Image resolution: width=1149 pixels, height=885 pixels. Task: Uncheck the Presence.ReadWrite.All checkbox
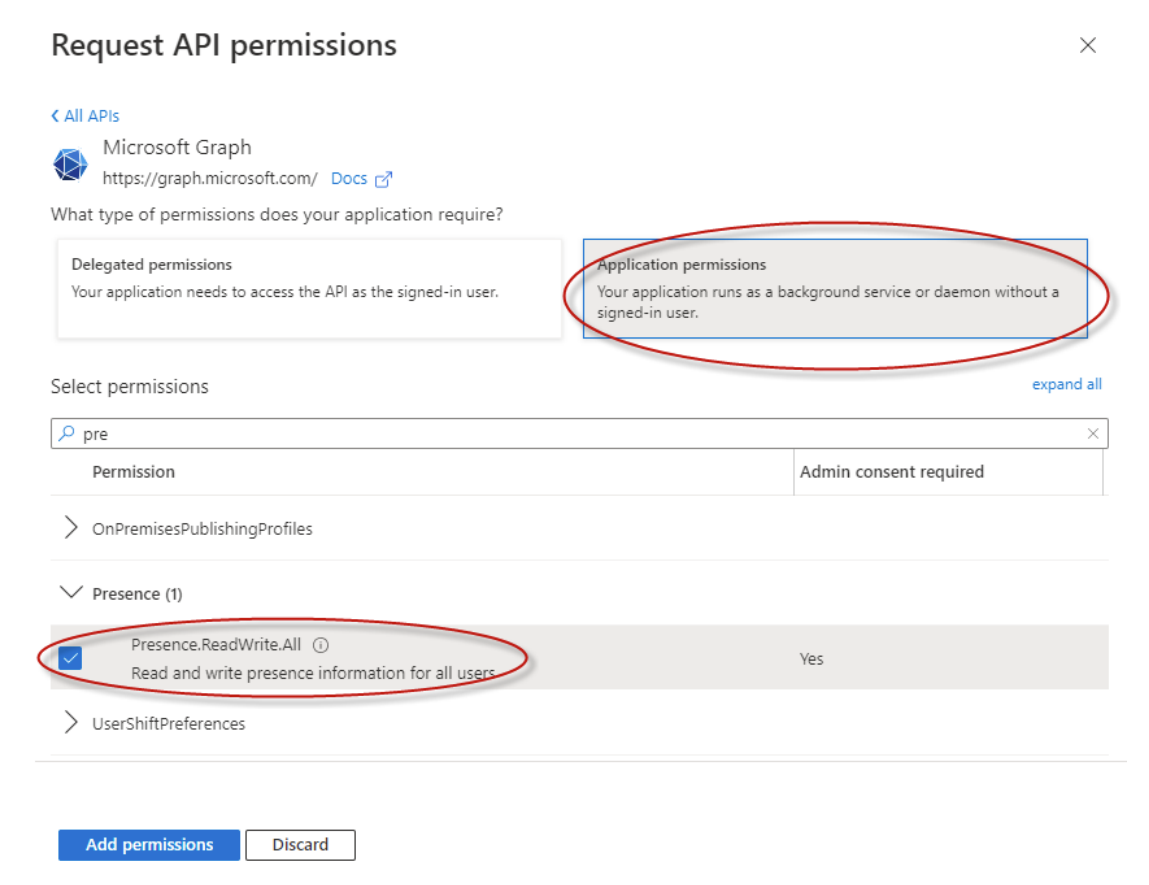[x=70, y=658]
